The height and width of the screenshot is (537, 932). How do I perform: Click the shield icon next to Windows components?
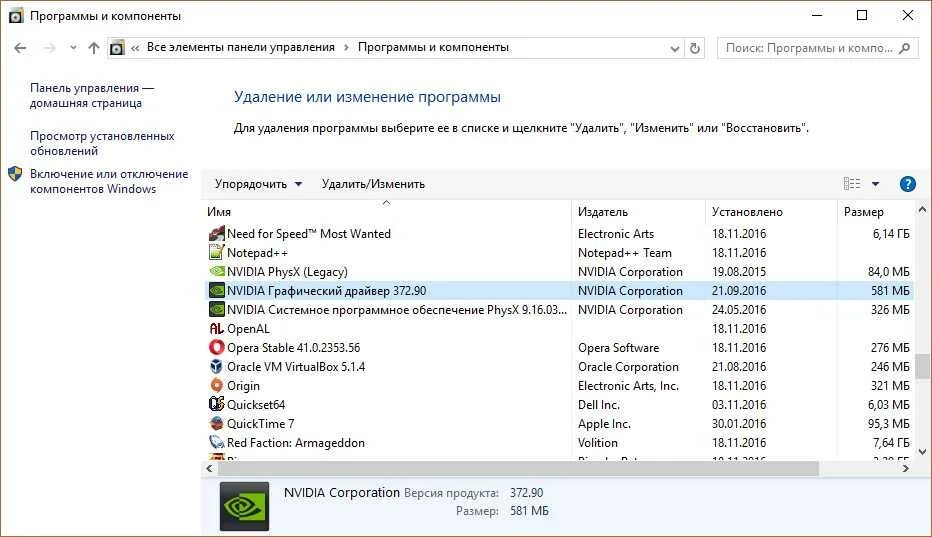tap(15, 174)
